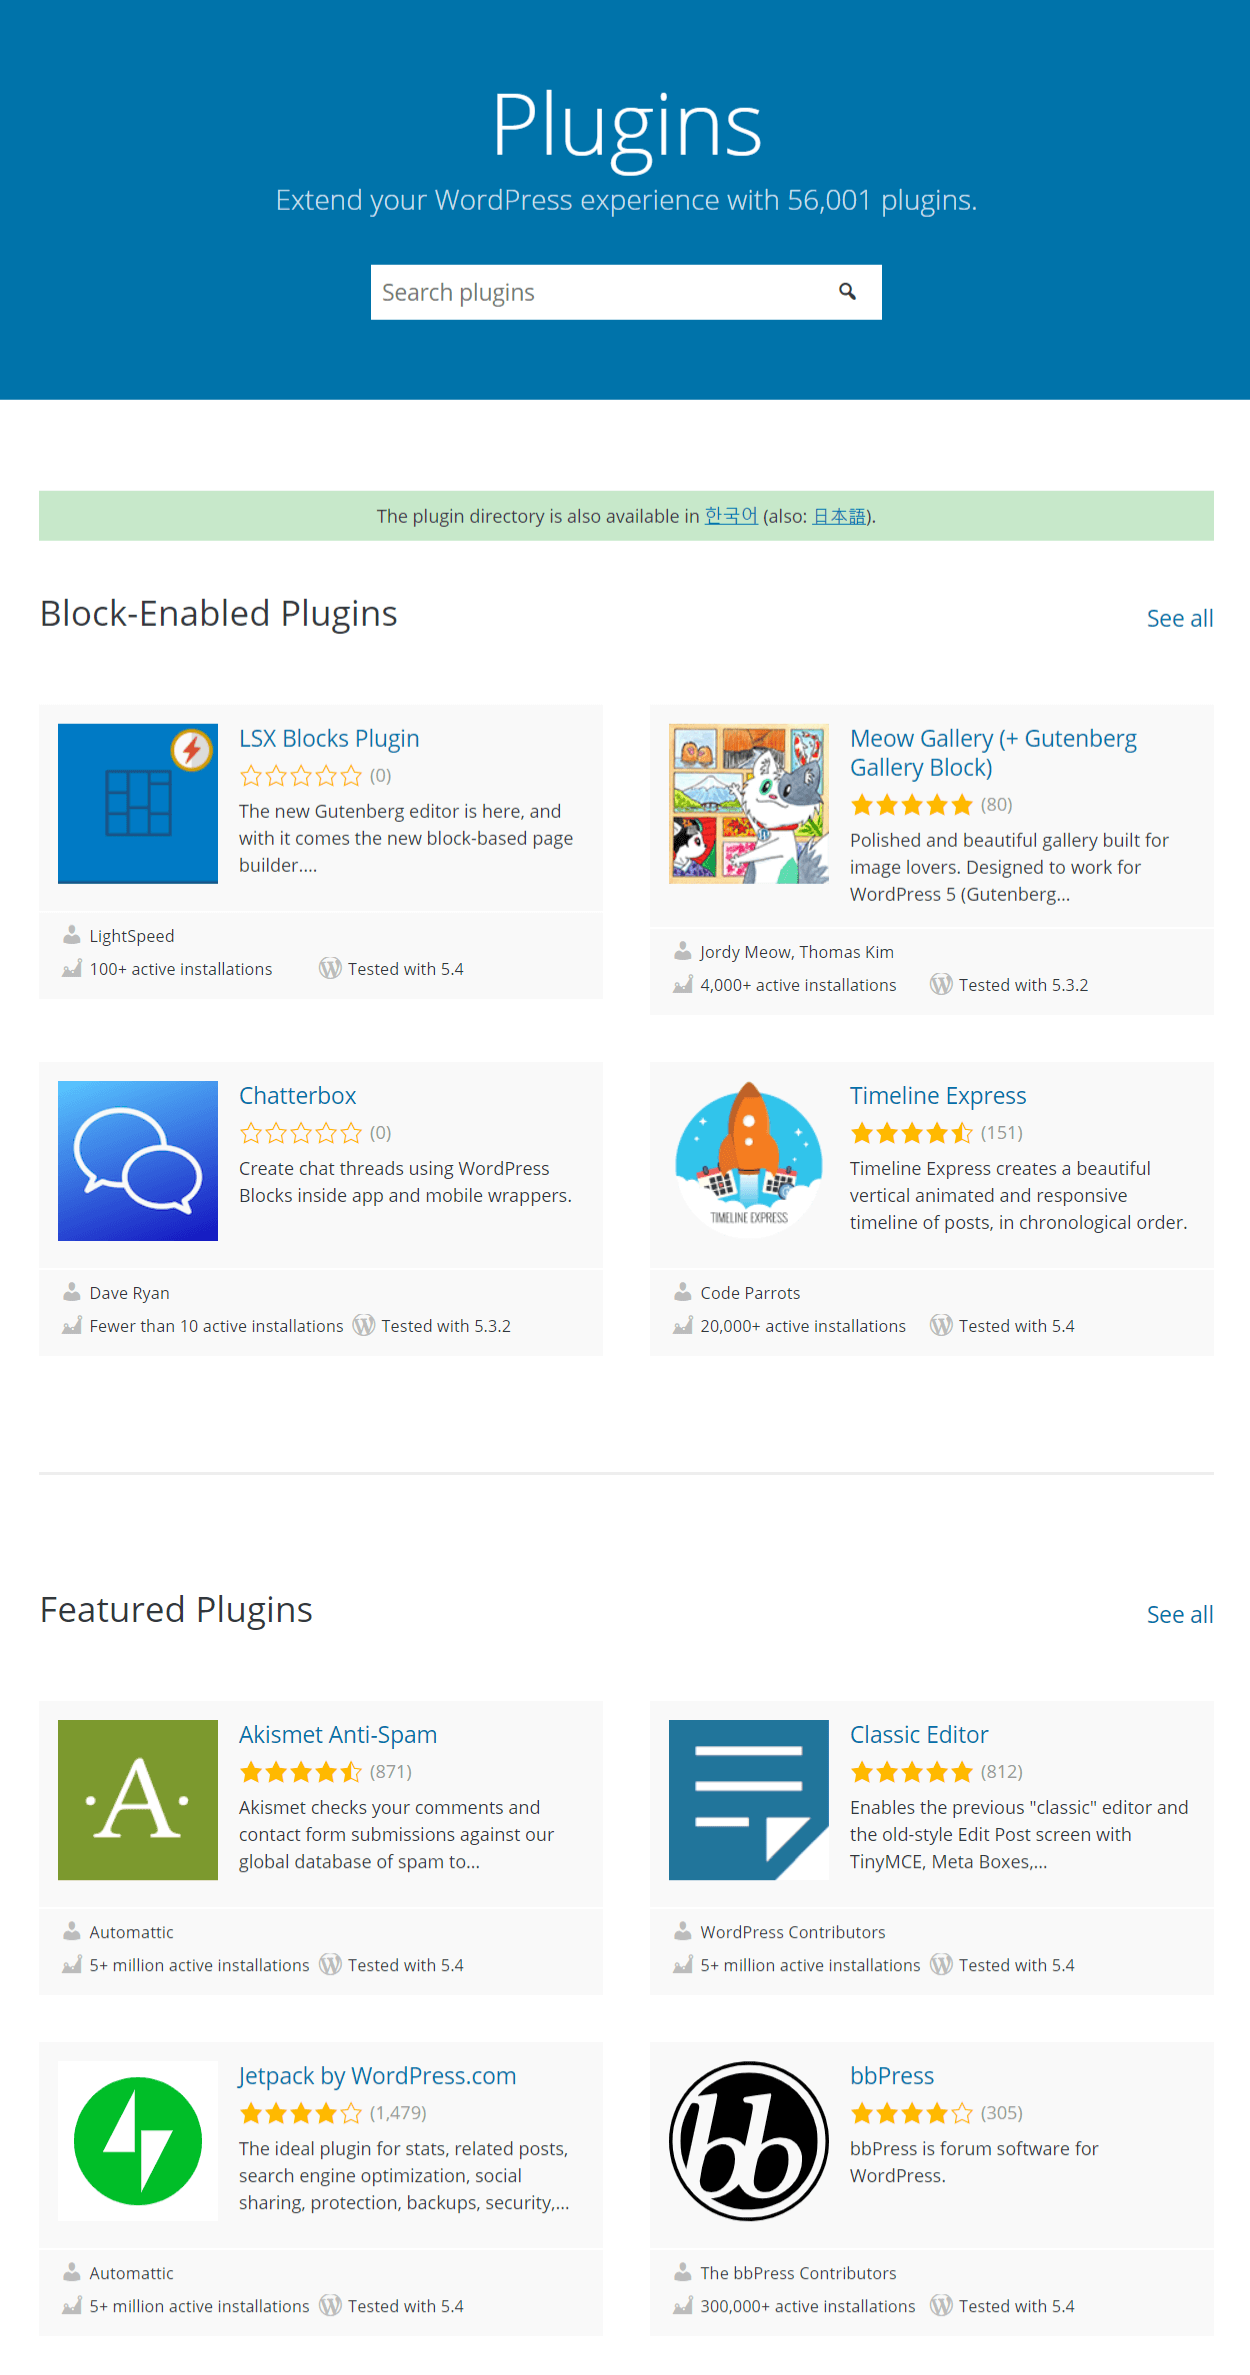Open the Timeline Express title link
The height and width of the screenshot is (2375, 1250).
[938, 1095]
